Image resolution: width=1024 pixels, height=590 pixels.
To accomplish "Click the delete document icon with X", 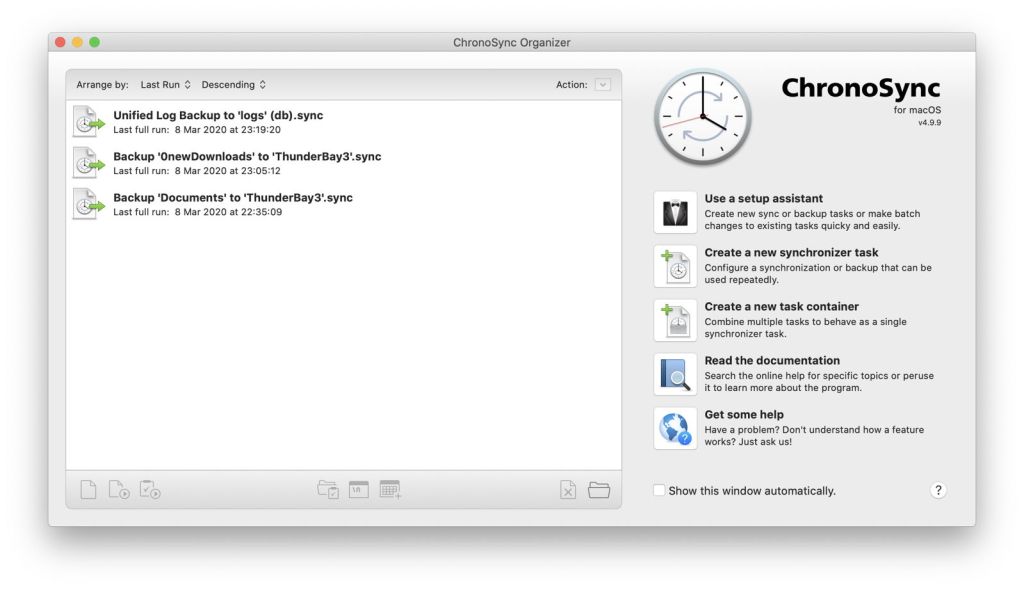I will coord(568,490).
